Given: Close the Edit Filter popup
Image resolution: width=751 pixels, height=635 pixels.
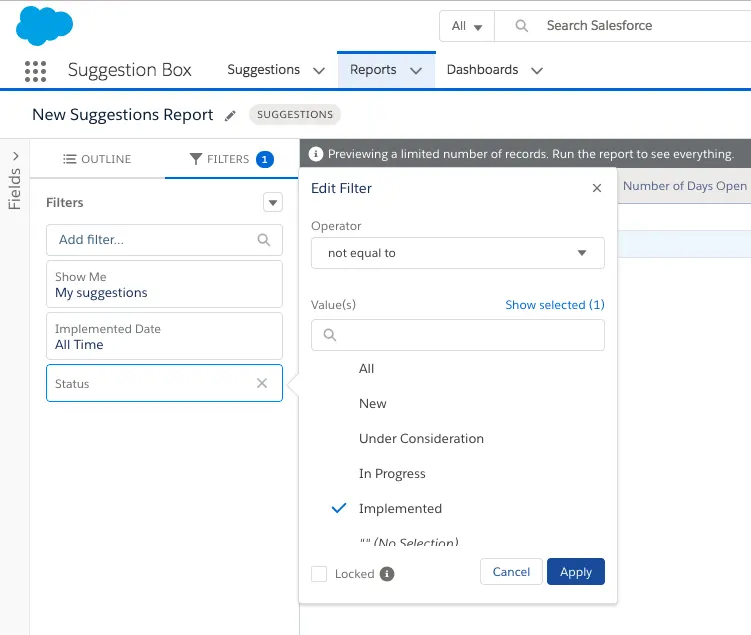Looking at the screenshot, I should point(597,188).
